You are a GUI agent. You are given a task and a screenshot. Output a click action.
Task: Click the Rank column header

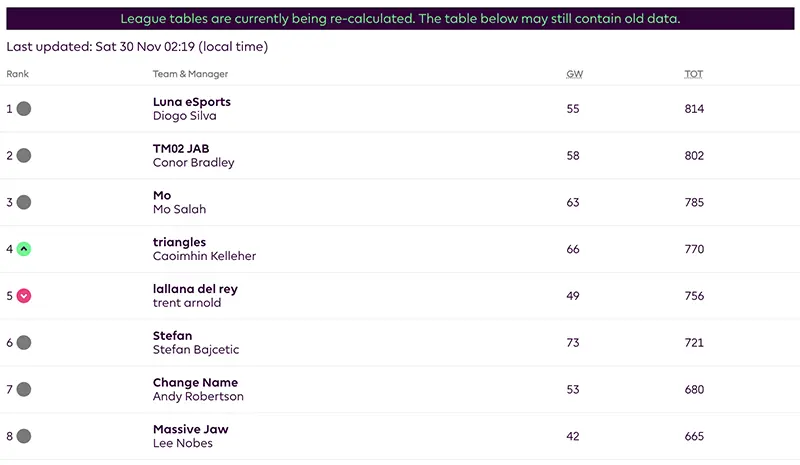pos(17,74)
